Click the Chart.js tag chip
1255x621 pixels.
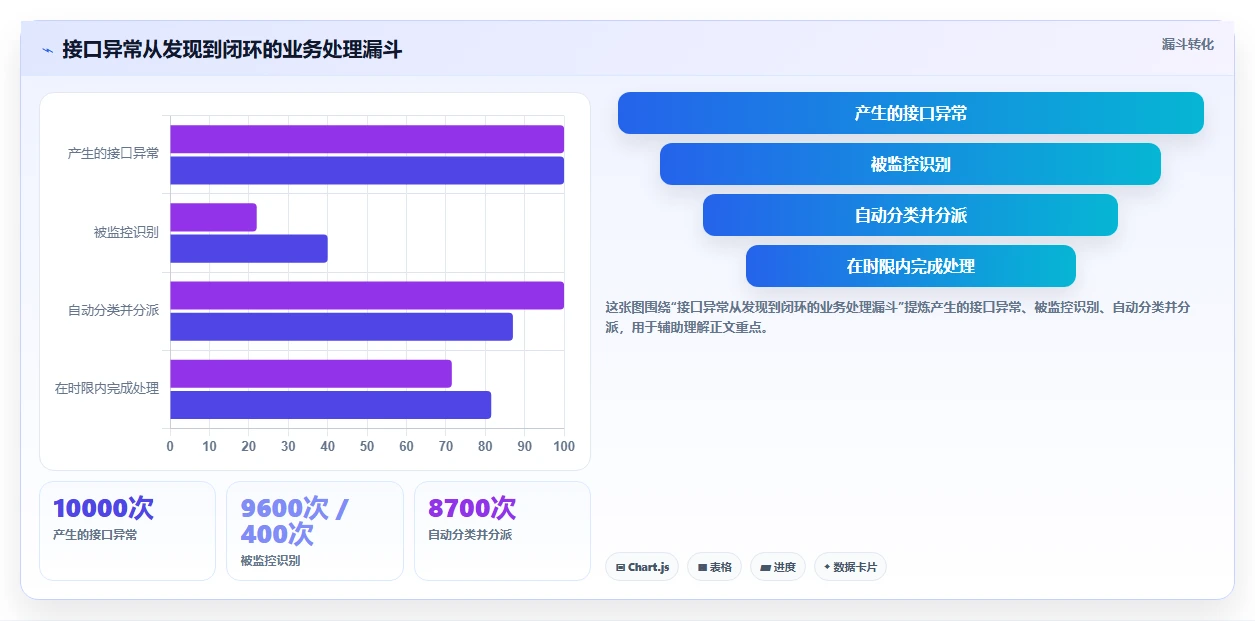point(642,567)
